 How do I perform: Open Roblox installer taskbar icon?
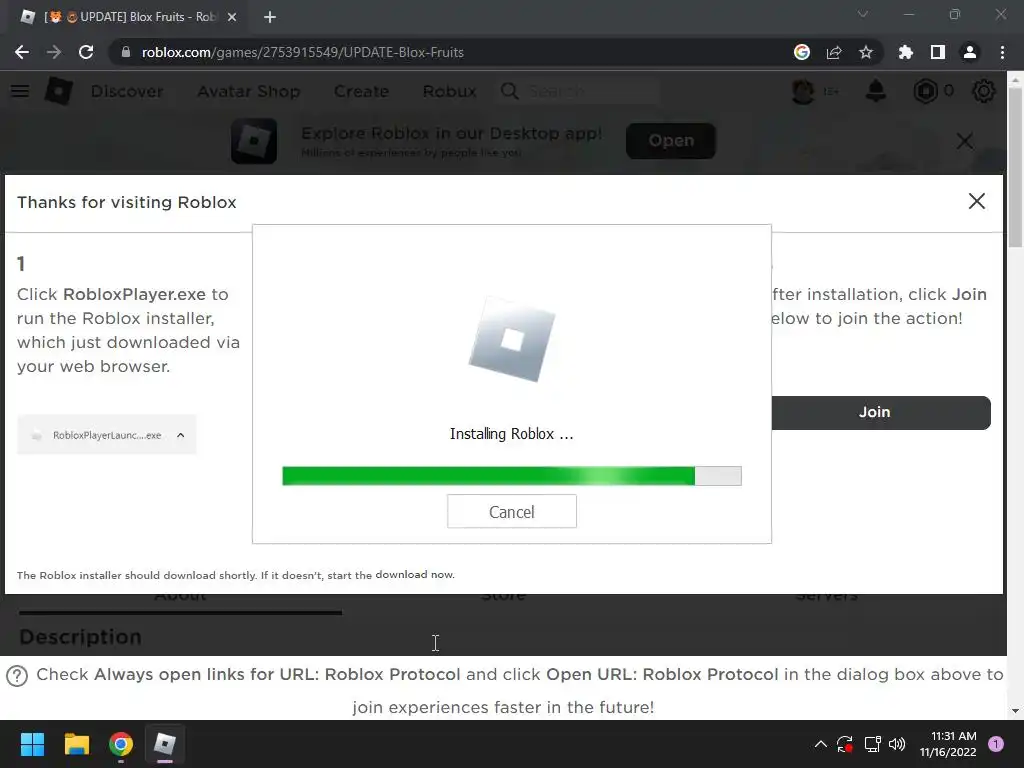[x=165, y=744]
